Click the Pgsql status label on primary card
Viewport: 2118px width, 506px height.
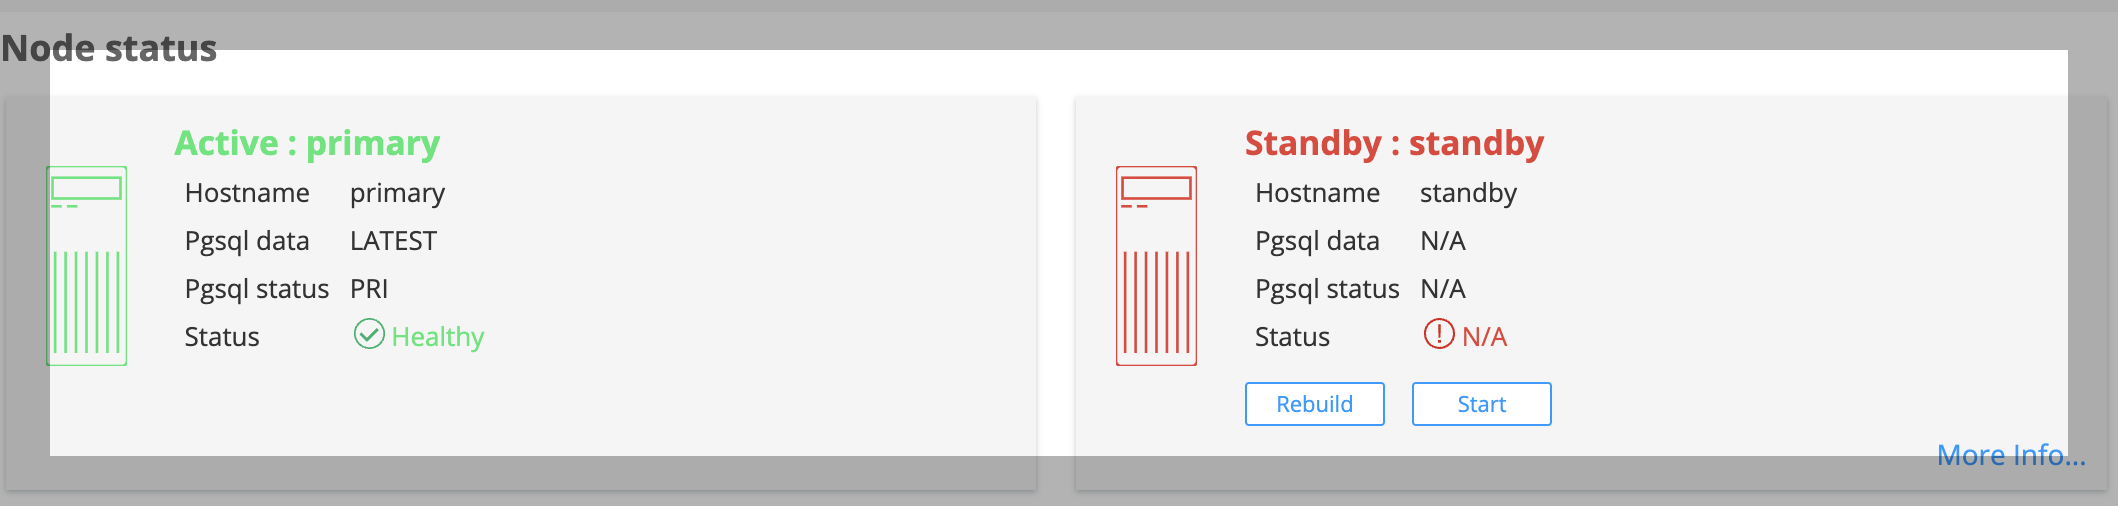pos(257,290)
